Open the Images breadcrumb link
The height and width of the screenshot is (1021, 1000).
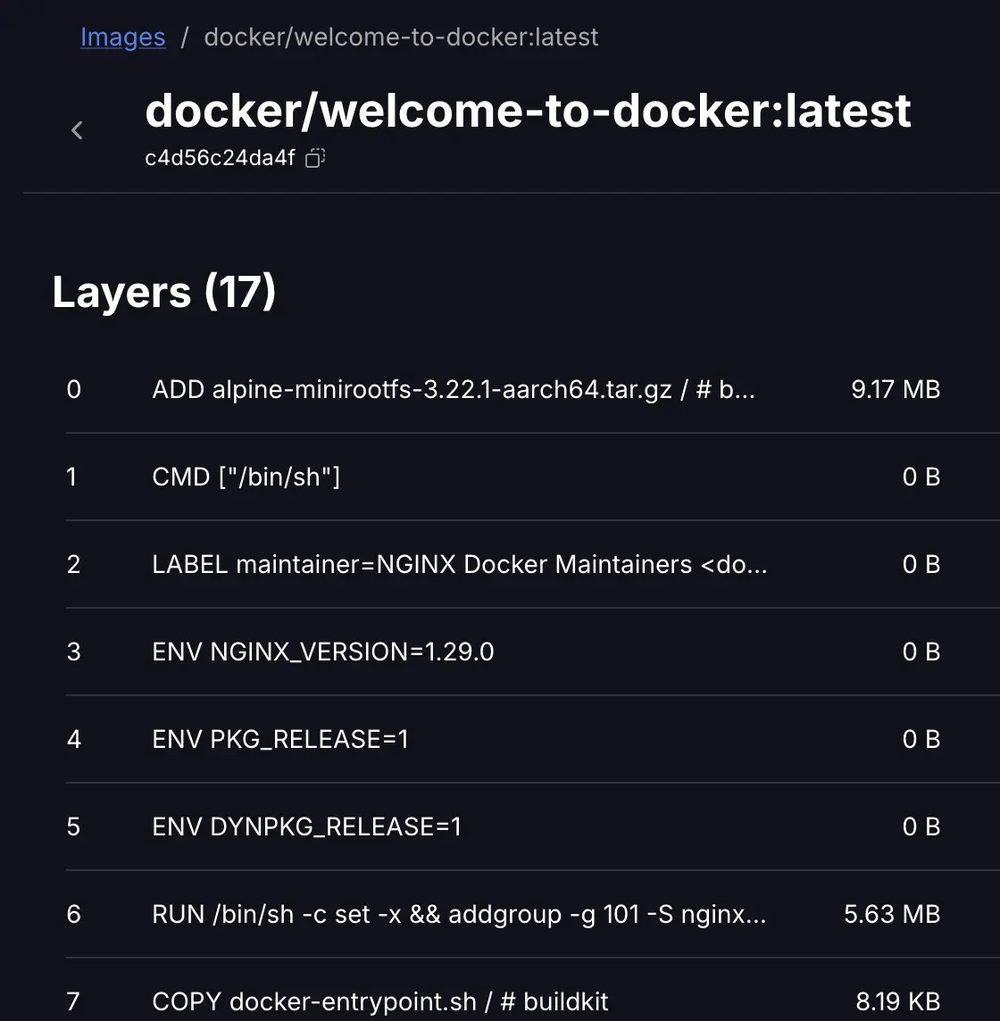[x=122, y=37]
